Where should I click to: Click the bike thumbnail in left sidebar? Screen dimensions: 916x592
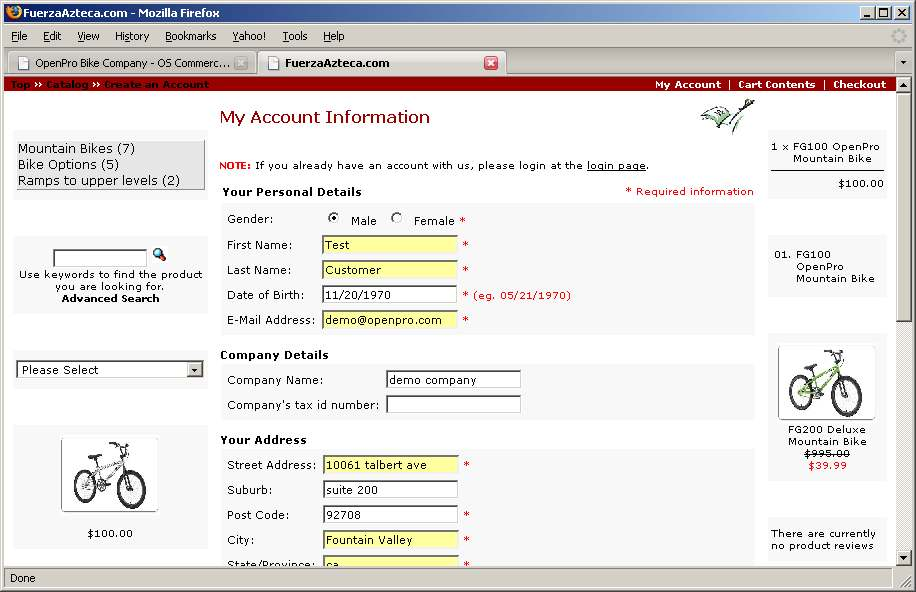pyautogui.click(x=110, y=475)
